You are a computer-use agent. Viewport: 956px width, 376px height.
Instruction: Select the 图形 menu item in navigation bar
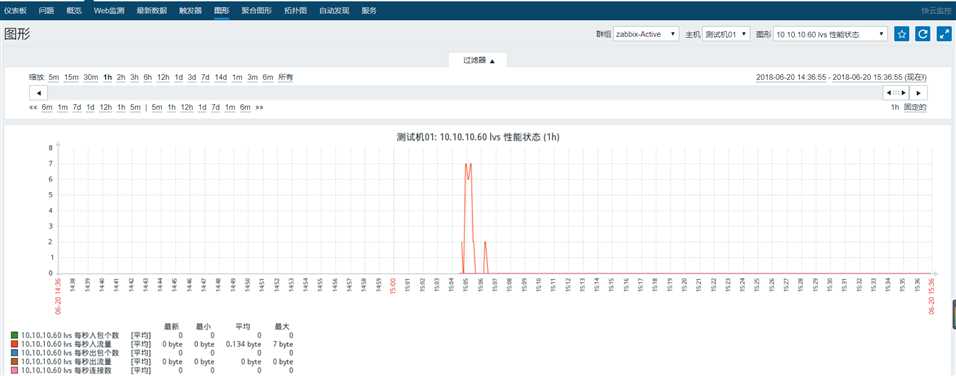222,10
